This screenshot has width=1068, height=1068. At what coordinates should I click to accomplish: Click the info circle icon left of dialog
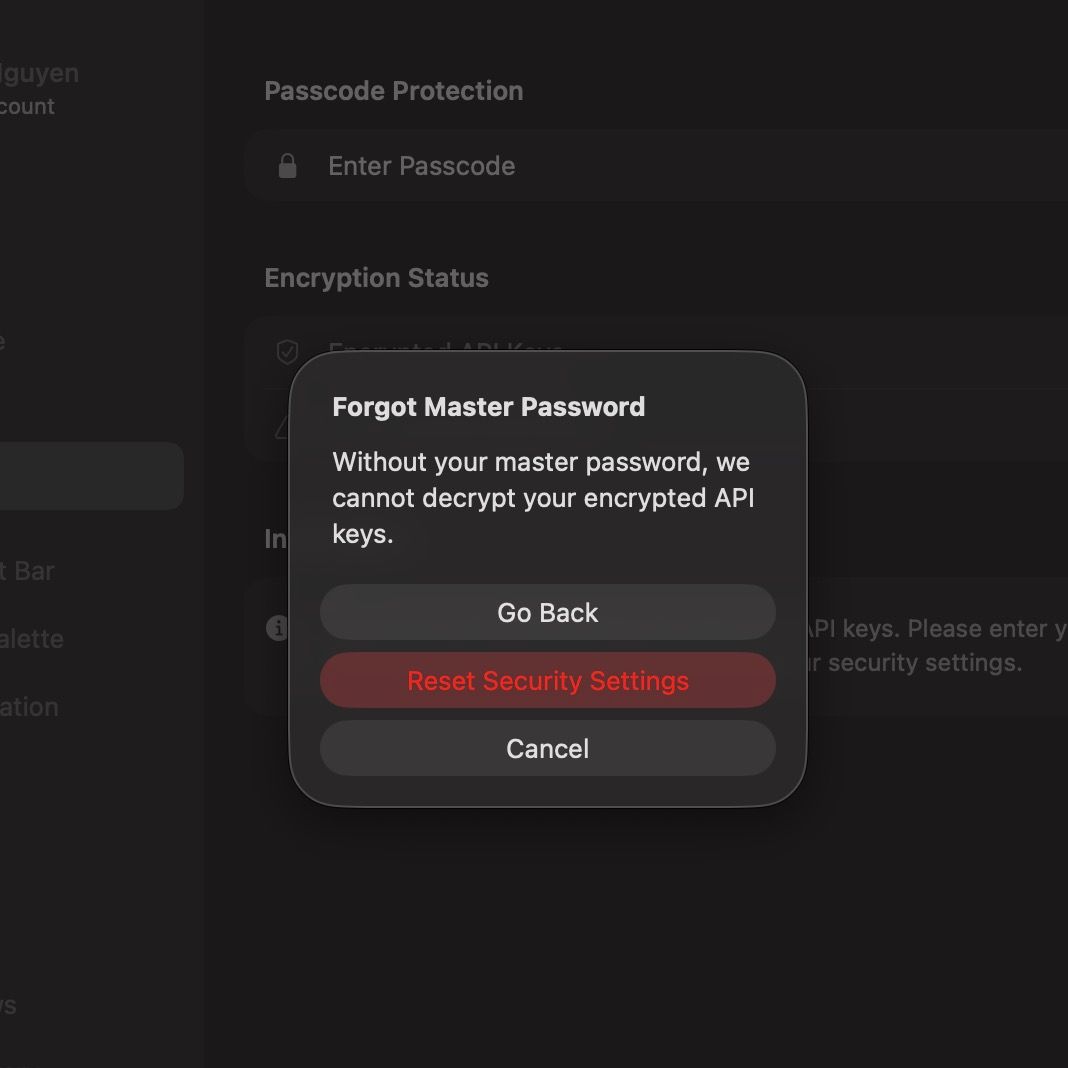277,627
